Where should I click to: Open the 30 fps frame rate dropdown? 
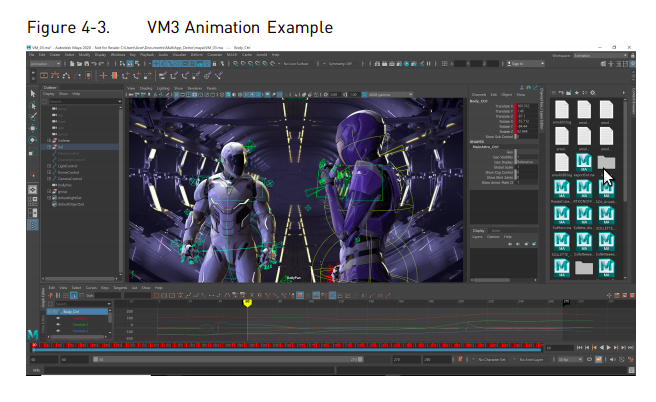pos(570,359)
